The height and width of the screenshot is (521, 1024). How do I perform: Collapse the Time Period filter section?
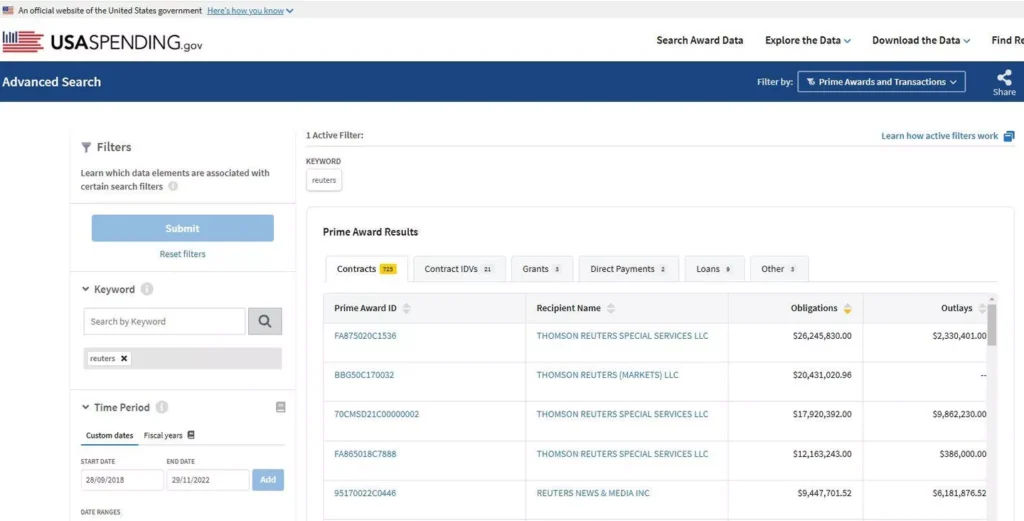86,408
